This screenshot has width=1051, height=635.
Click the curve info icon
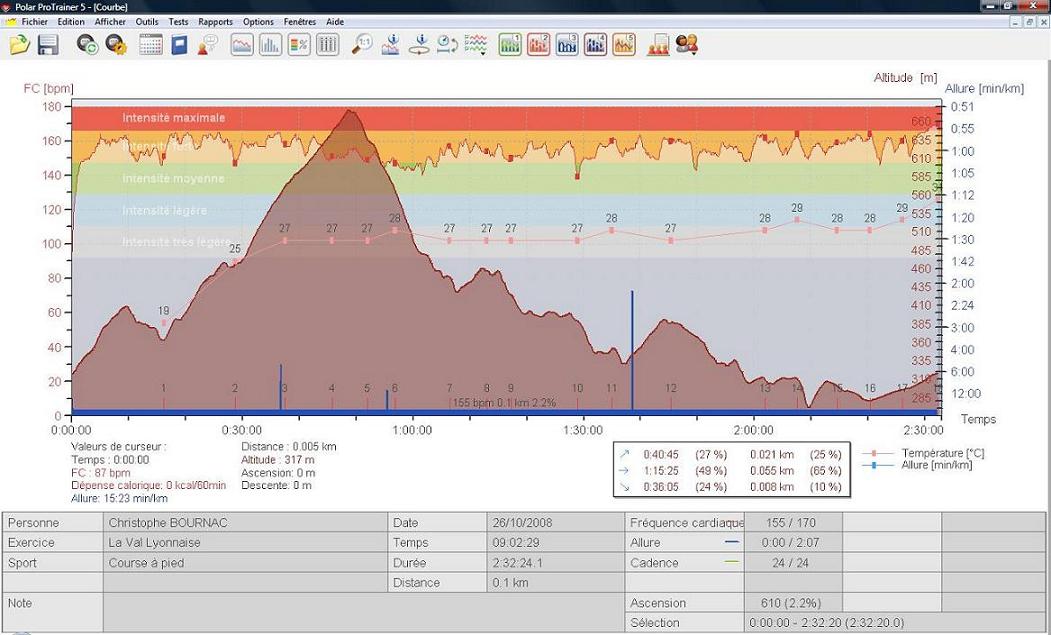[391, 45]
